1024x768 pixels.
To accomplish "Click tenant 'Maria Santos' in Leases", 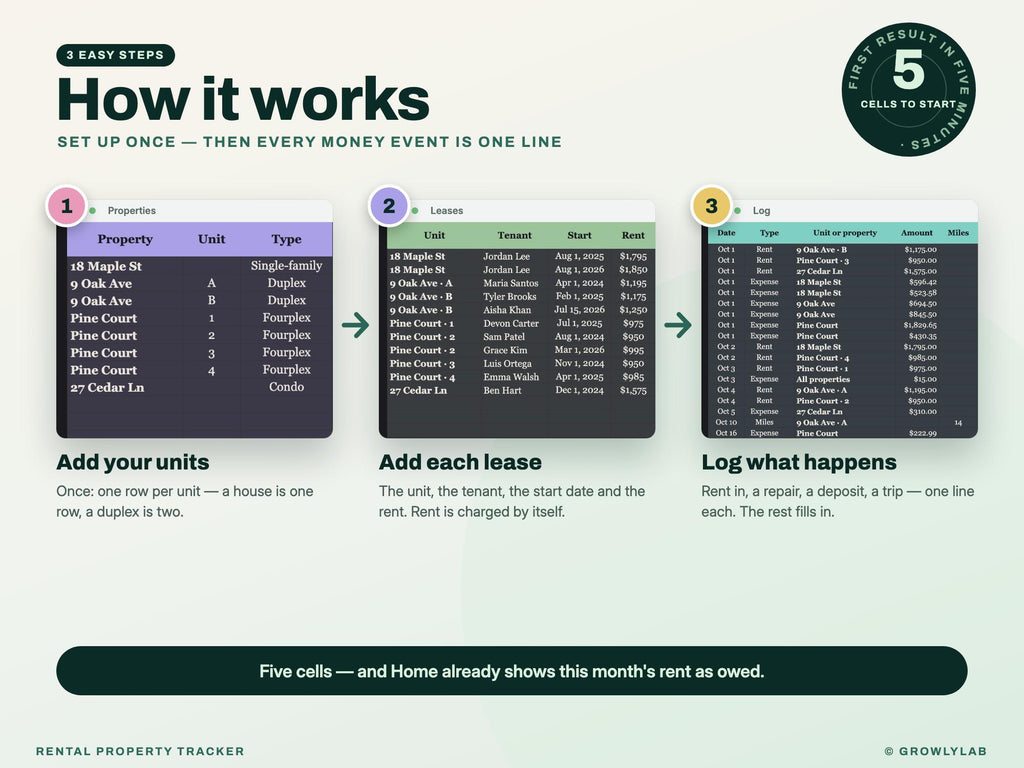I will click(511, 283).
